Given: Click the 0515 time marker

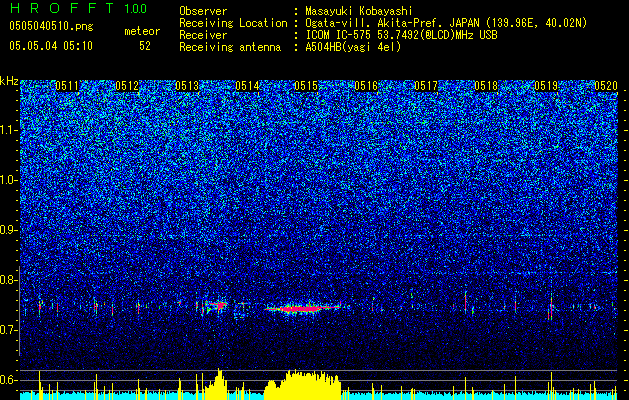Looking at the screenshot, I should pyautogui.click(x=306, y=86).
